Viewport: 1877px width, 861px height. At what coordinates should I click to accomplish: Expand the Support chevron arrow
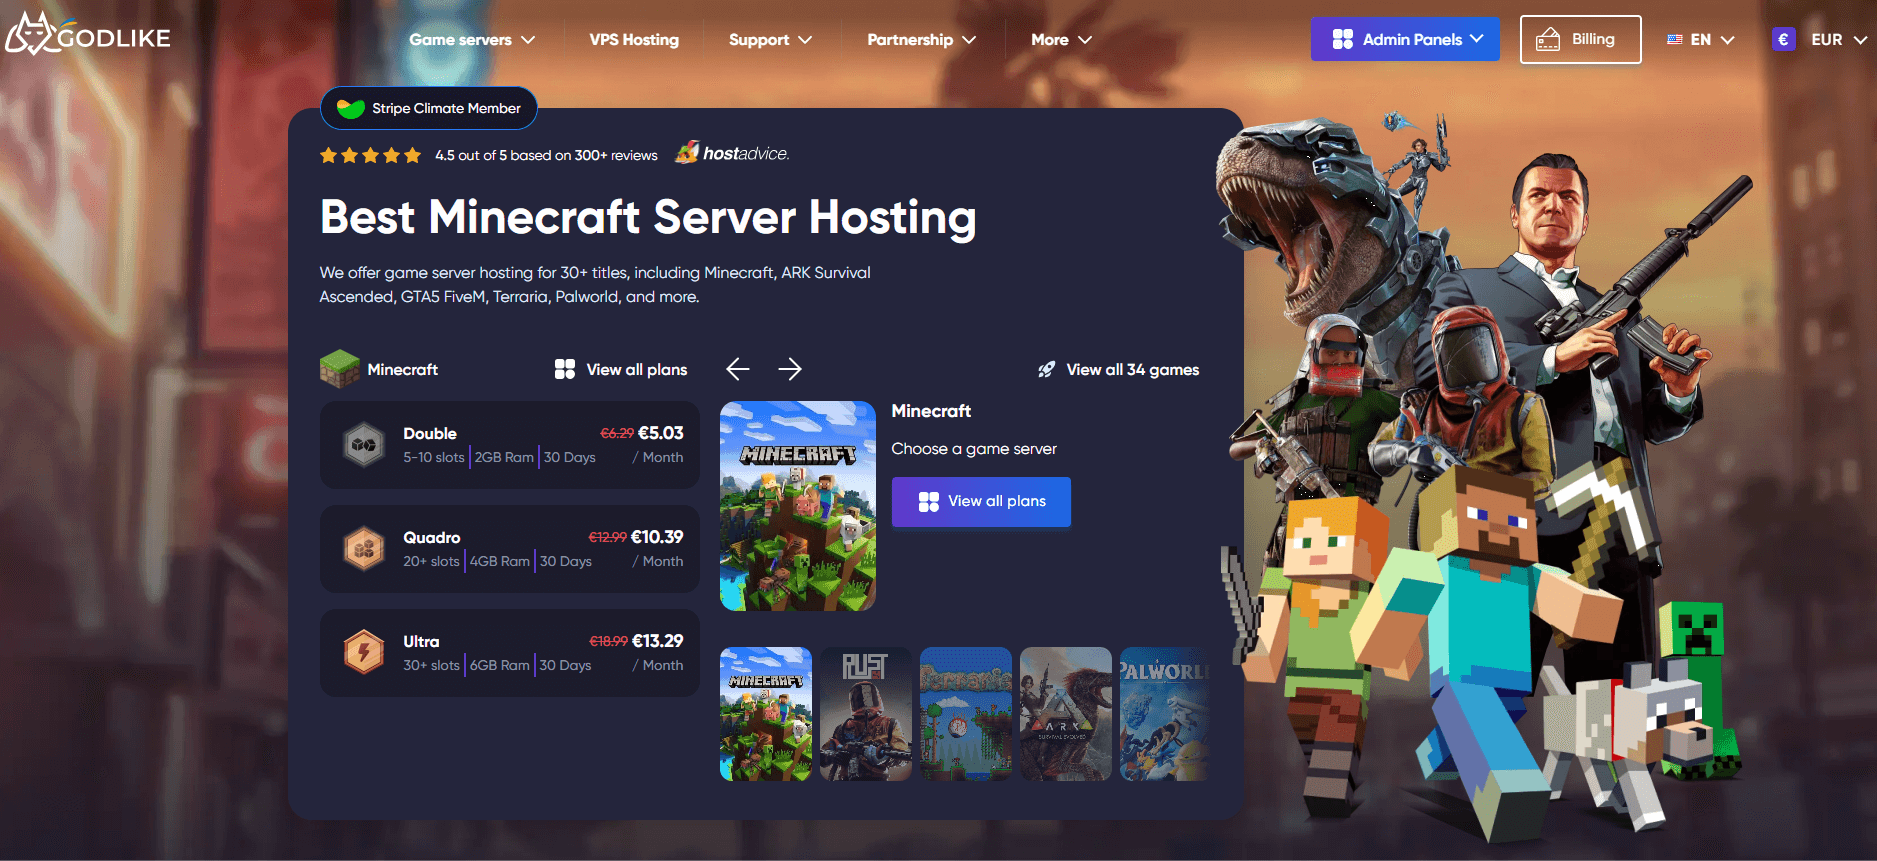coord(805,40)
